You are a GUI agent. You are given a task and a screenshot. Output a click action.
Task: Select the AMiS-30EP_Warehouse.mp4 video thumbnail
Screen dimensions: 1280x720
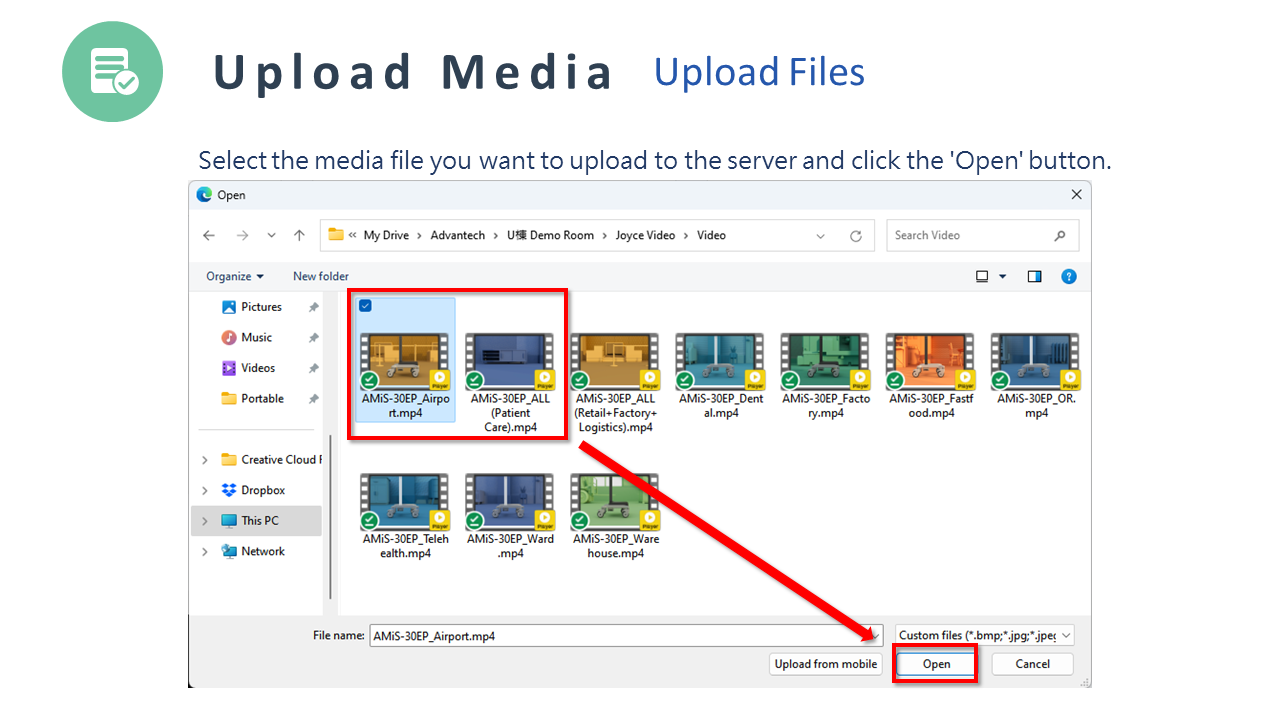coord(616,503)
